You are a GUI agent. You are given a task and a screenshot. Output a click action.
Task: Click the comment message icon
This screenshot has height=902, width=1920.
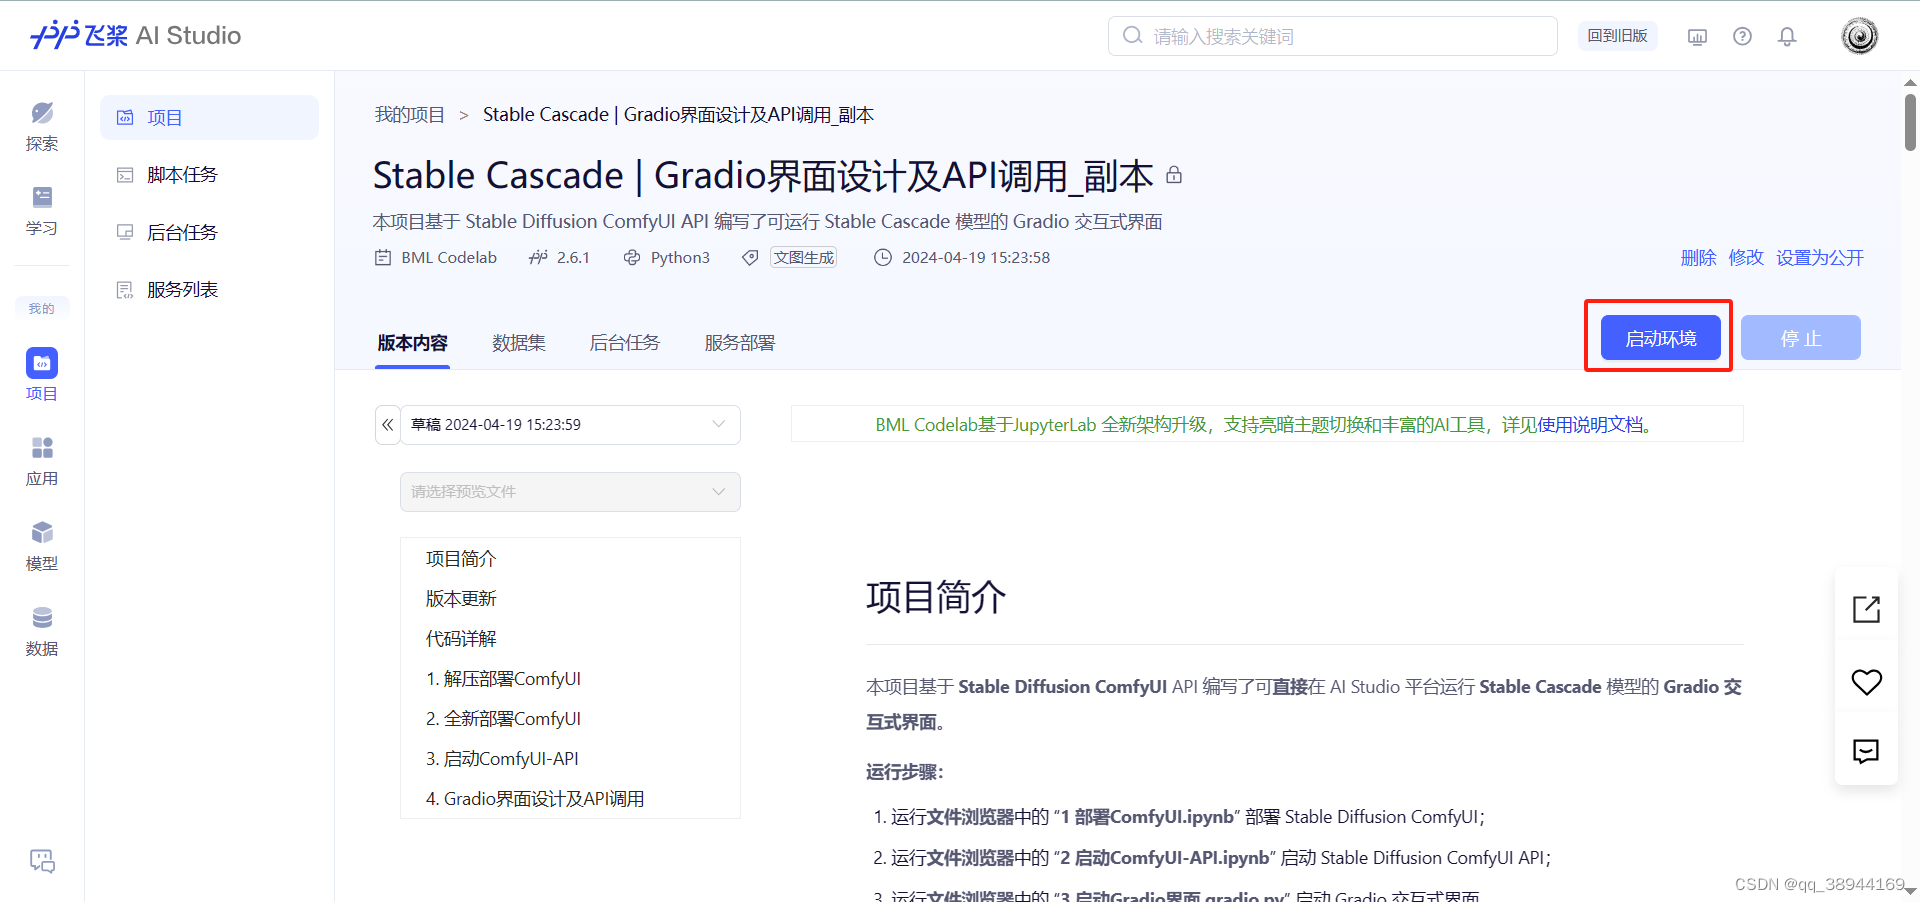click(1866, 751)
